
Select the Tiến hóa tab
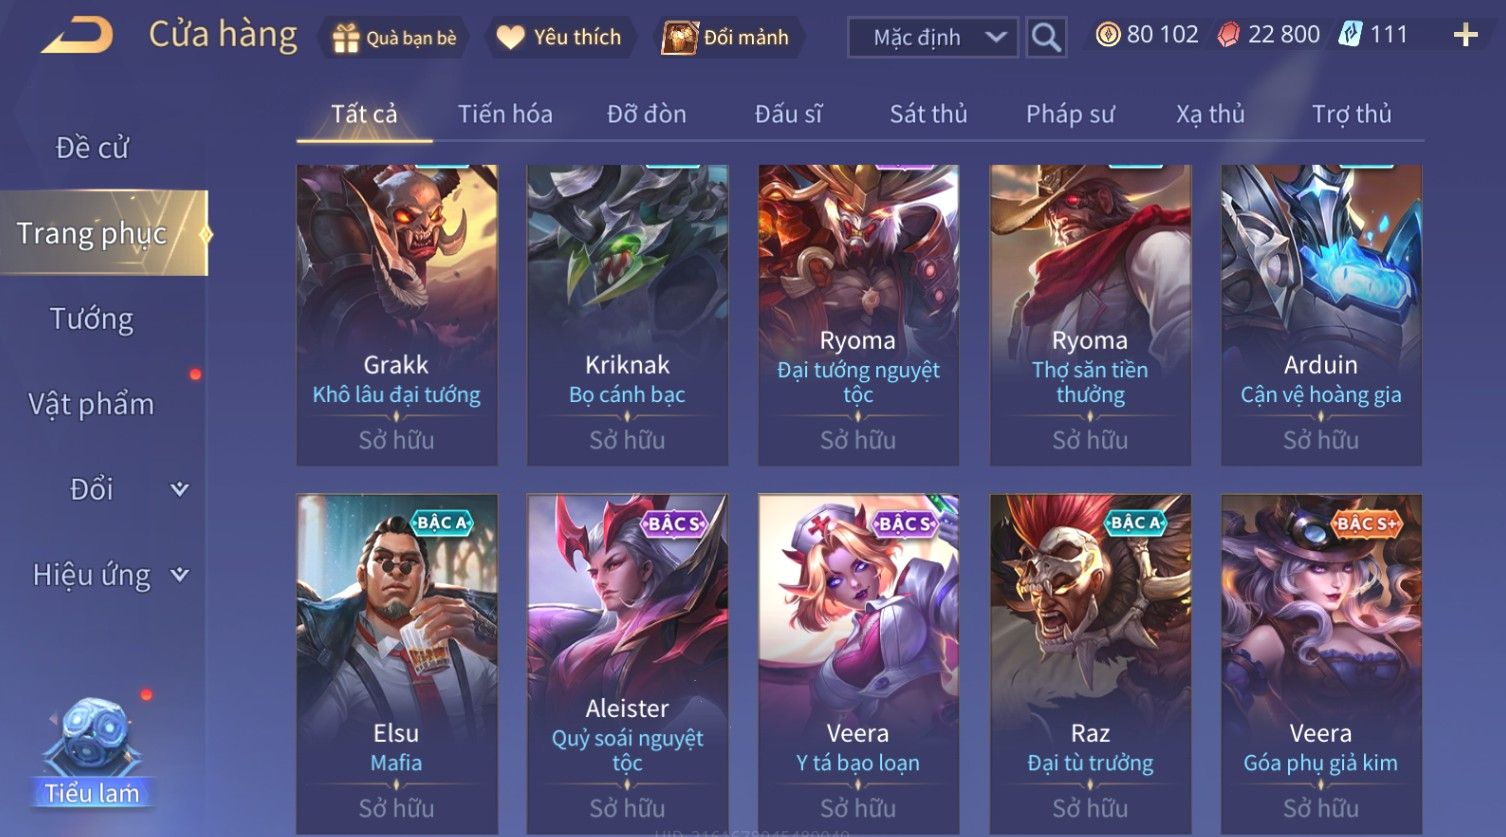[x=505, y=114]
